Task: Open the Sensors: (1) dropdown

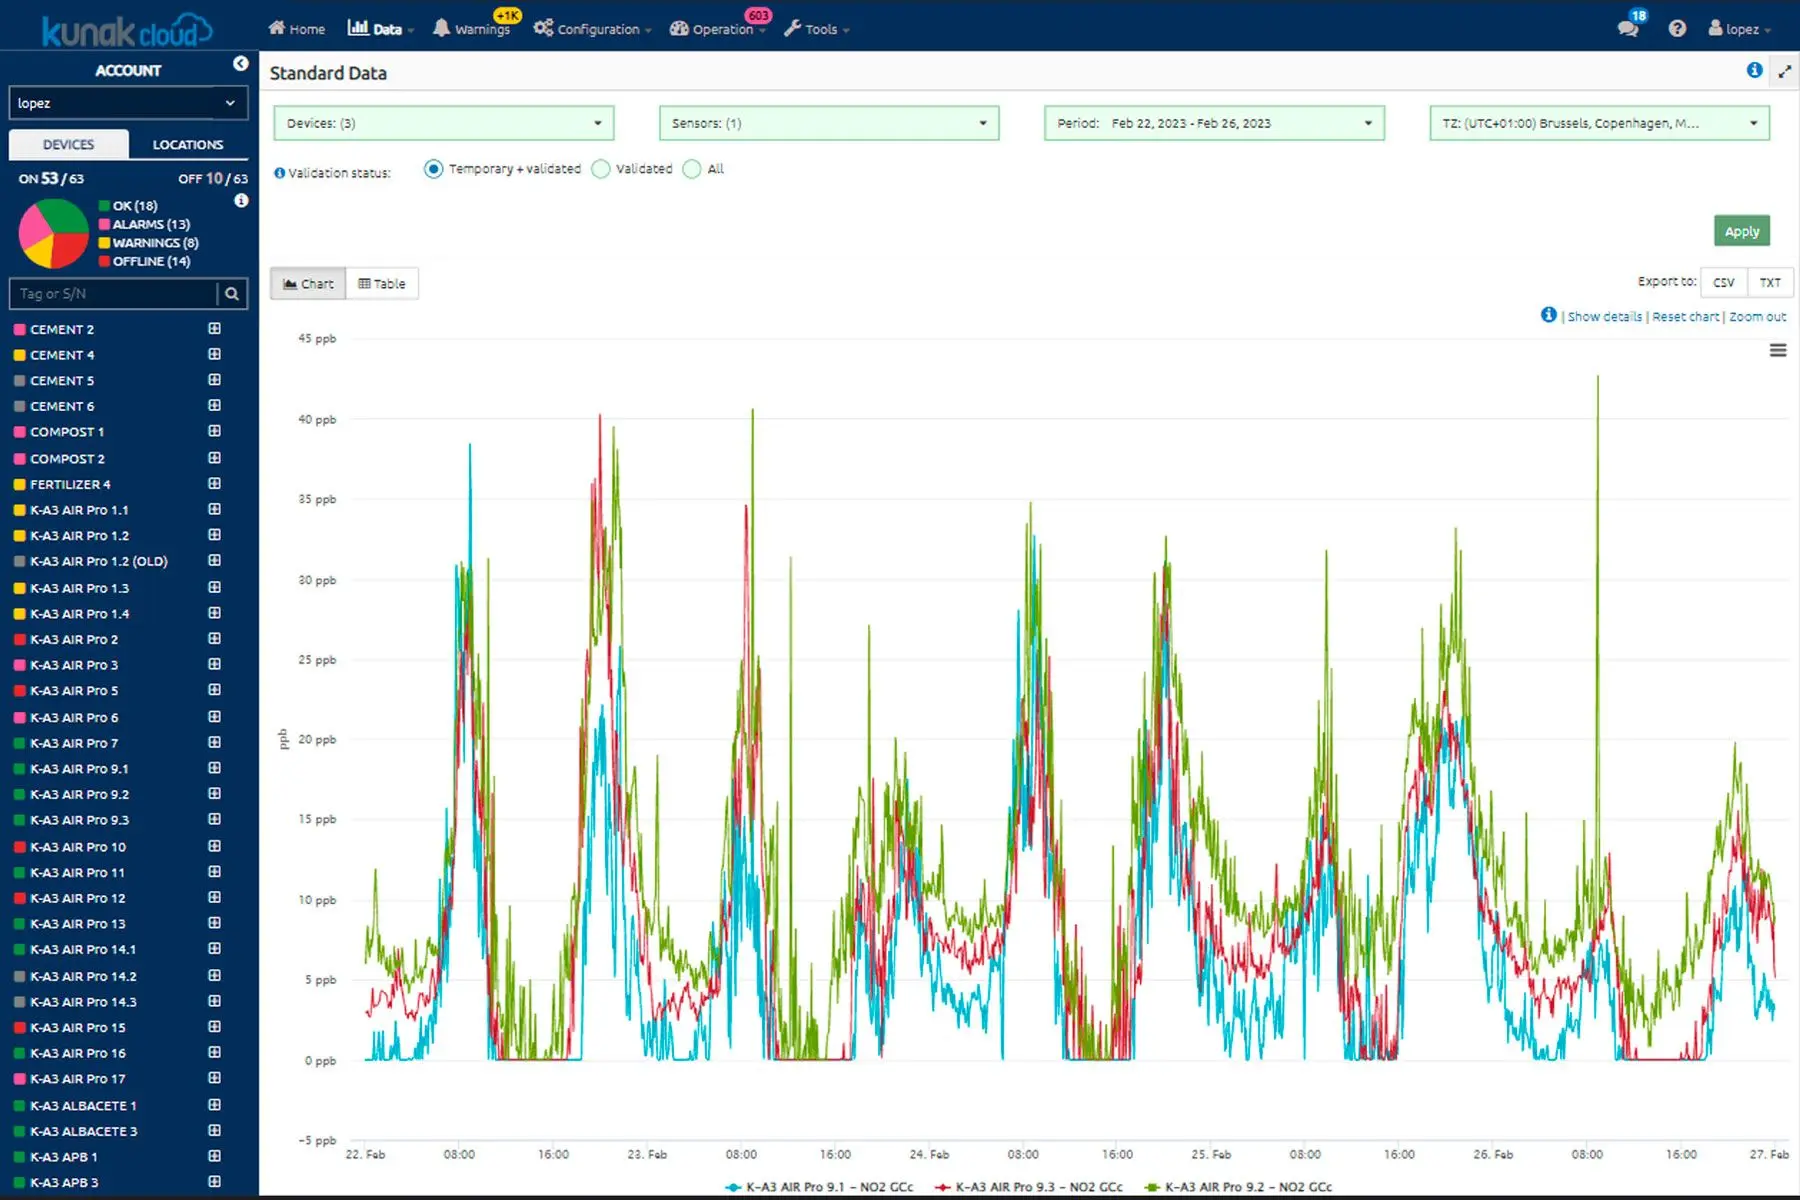Action: (x=829, y=123)
